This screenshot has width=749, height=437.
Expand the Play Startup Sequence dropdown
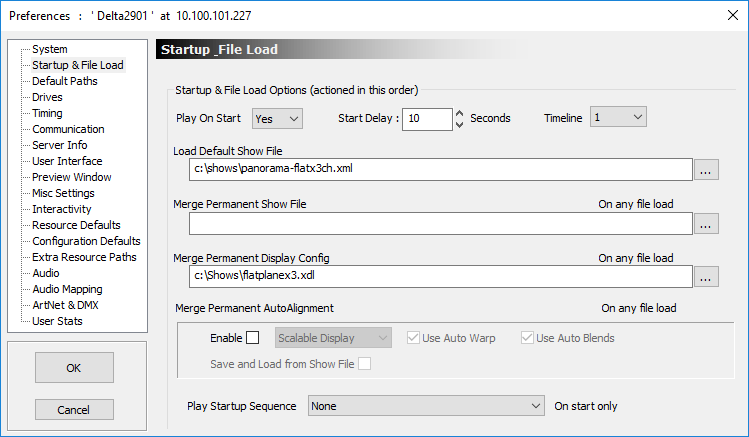426,406
